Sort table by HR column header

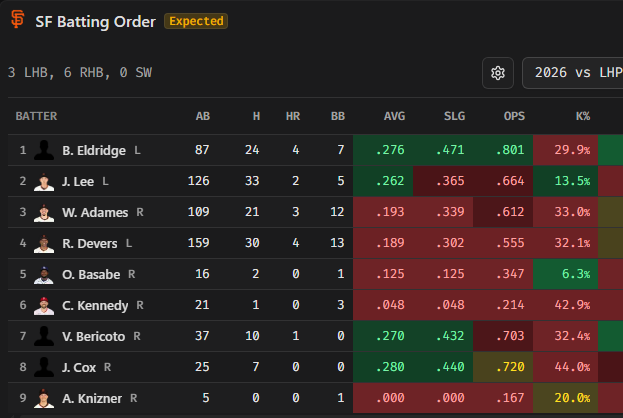(293, 116)
